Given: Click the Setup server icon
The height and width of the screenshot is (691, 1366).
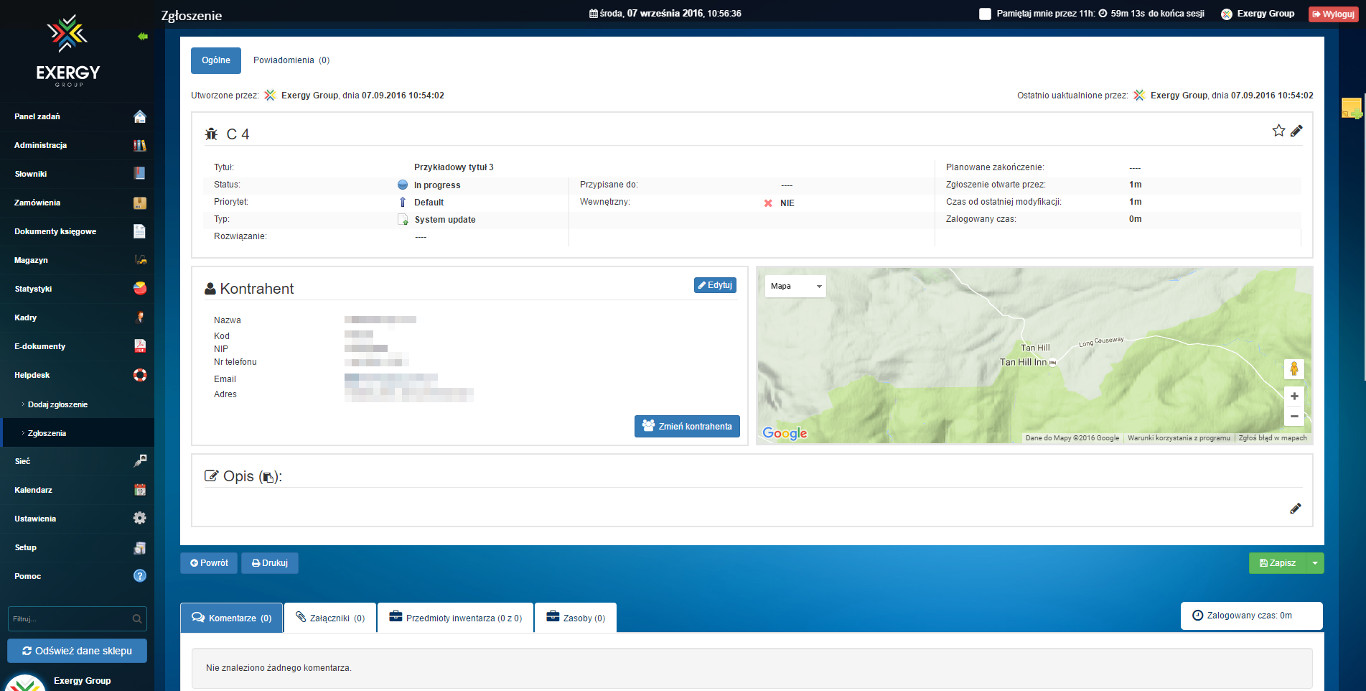Looking at the screenshot, I should pos(140,548).
